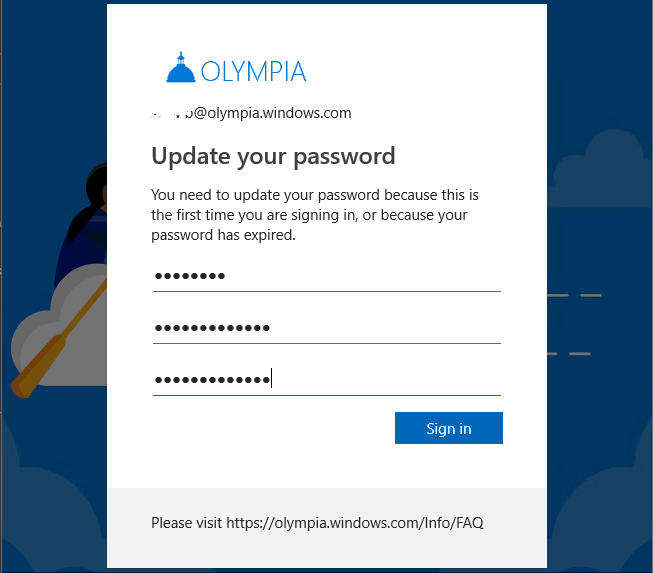Open the olympia.windows.com/Info/FAQ link
Image resolution: width=653 pixels, height=573 pixels.
click(x=355, y=522)
